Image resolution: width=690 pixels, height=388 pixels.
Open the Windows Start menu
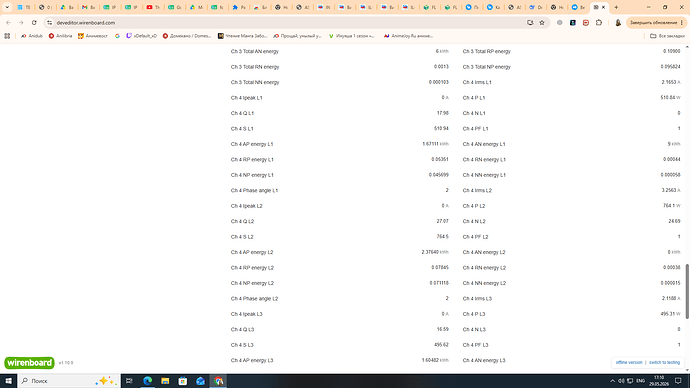pos(8,381)
